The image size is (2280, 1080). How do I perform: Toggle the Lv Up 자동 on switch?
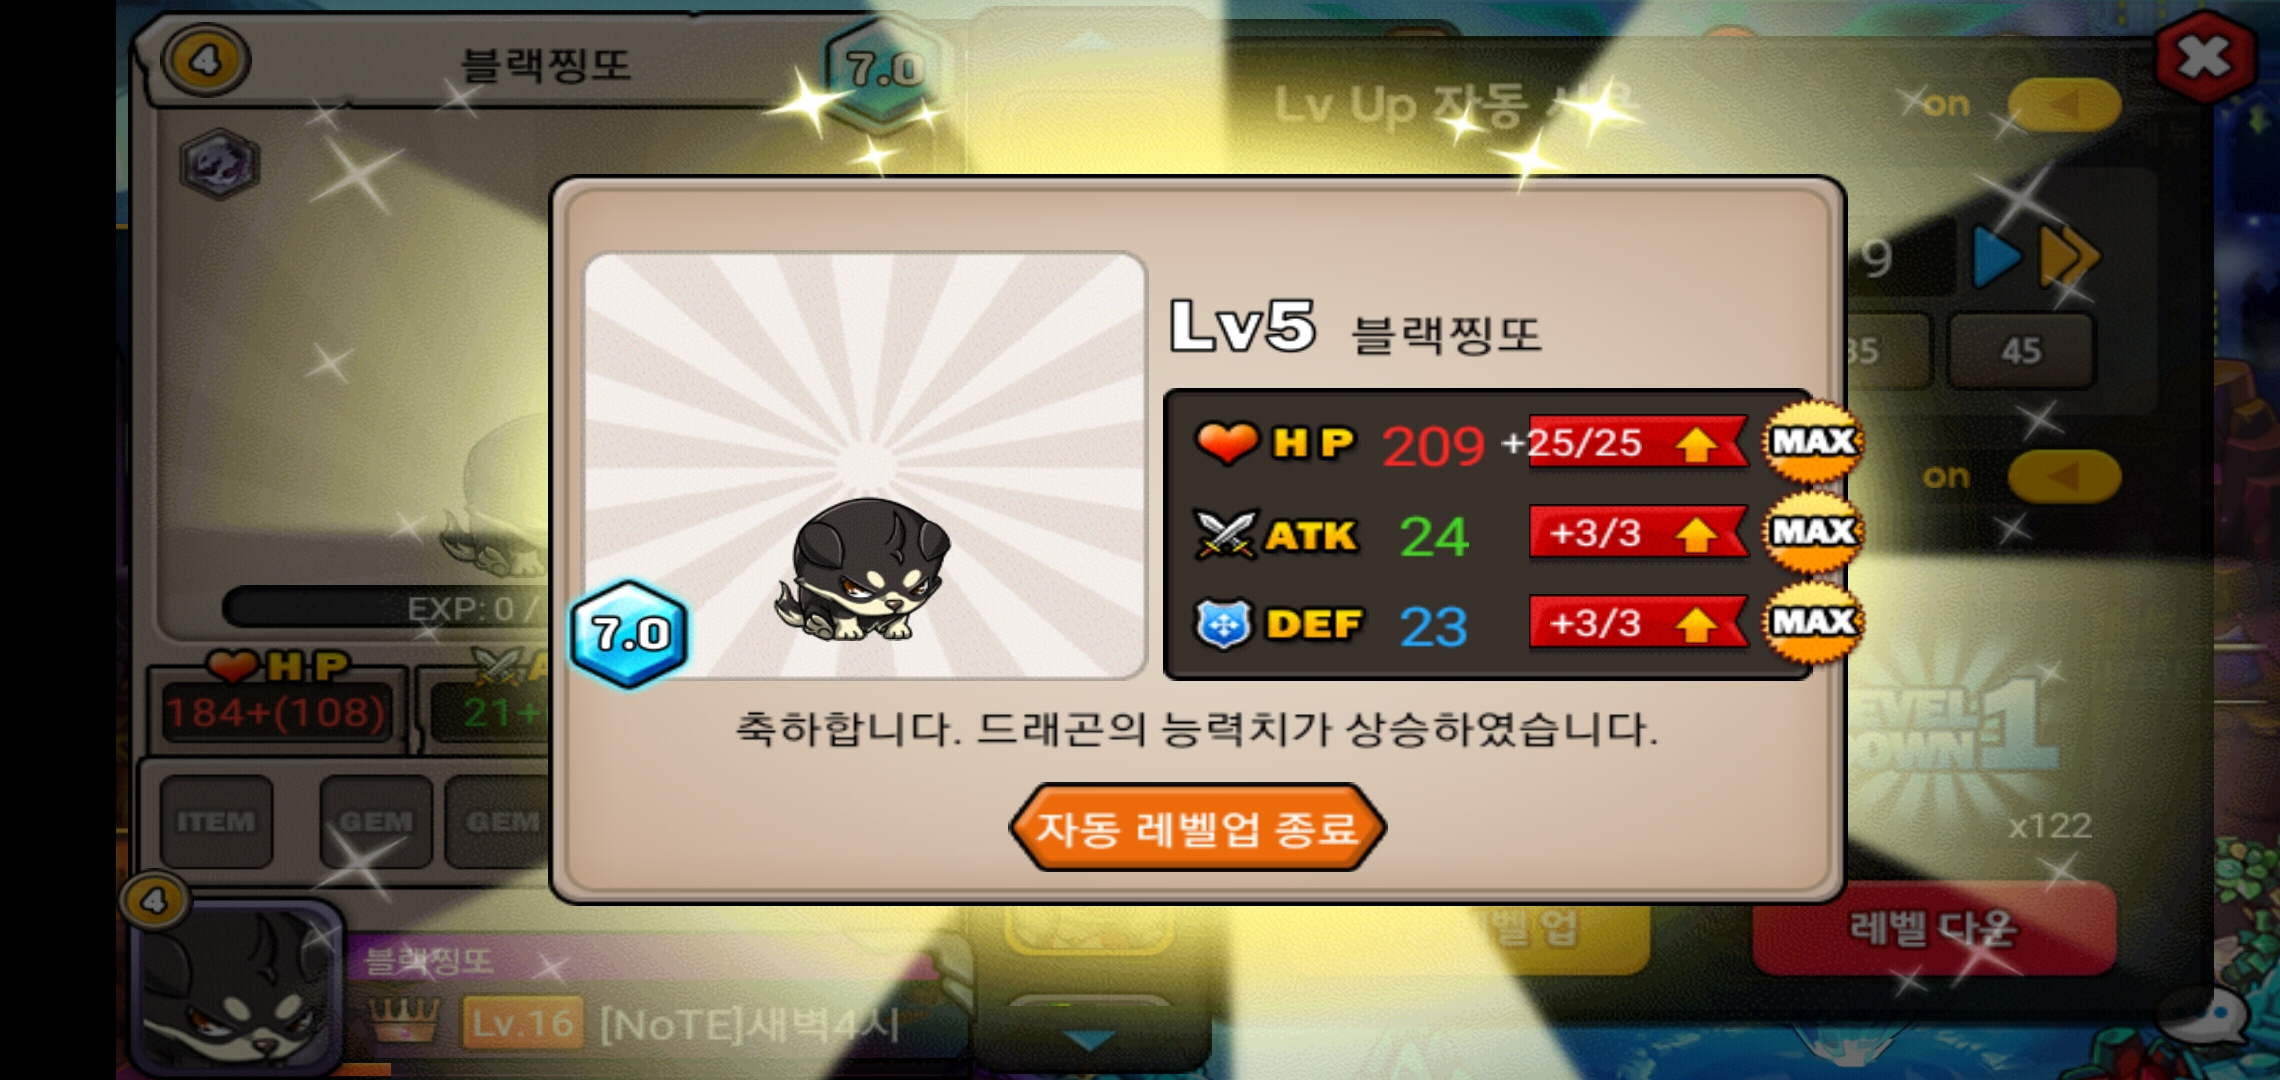point(2064,104)
